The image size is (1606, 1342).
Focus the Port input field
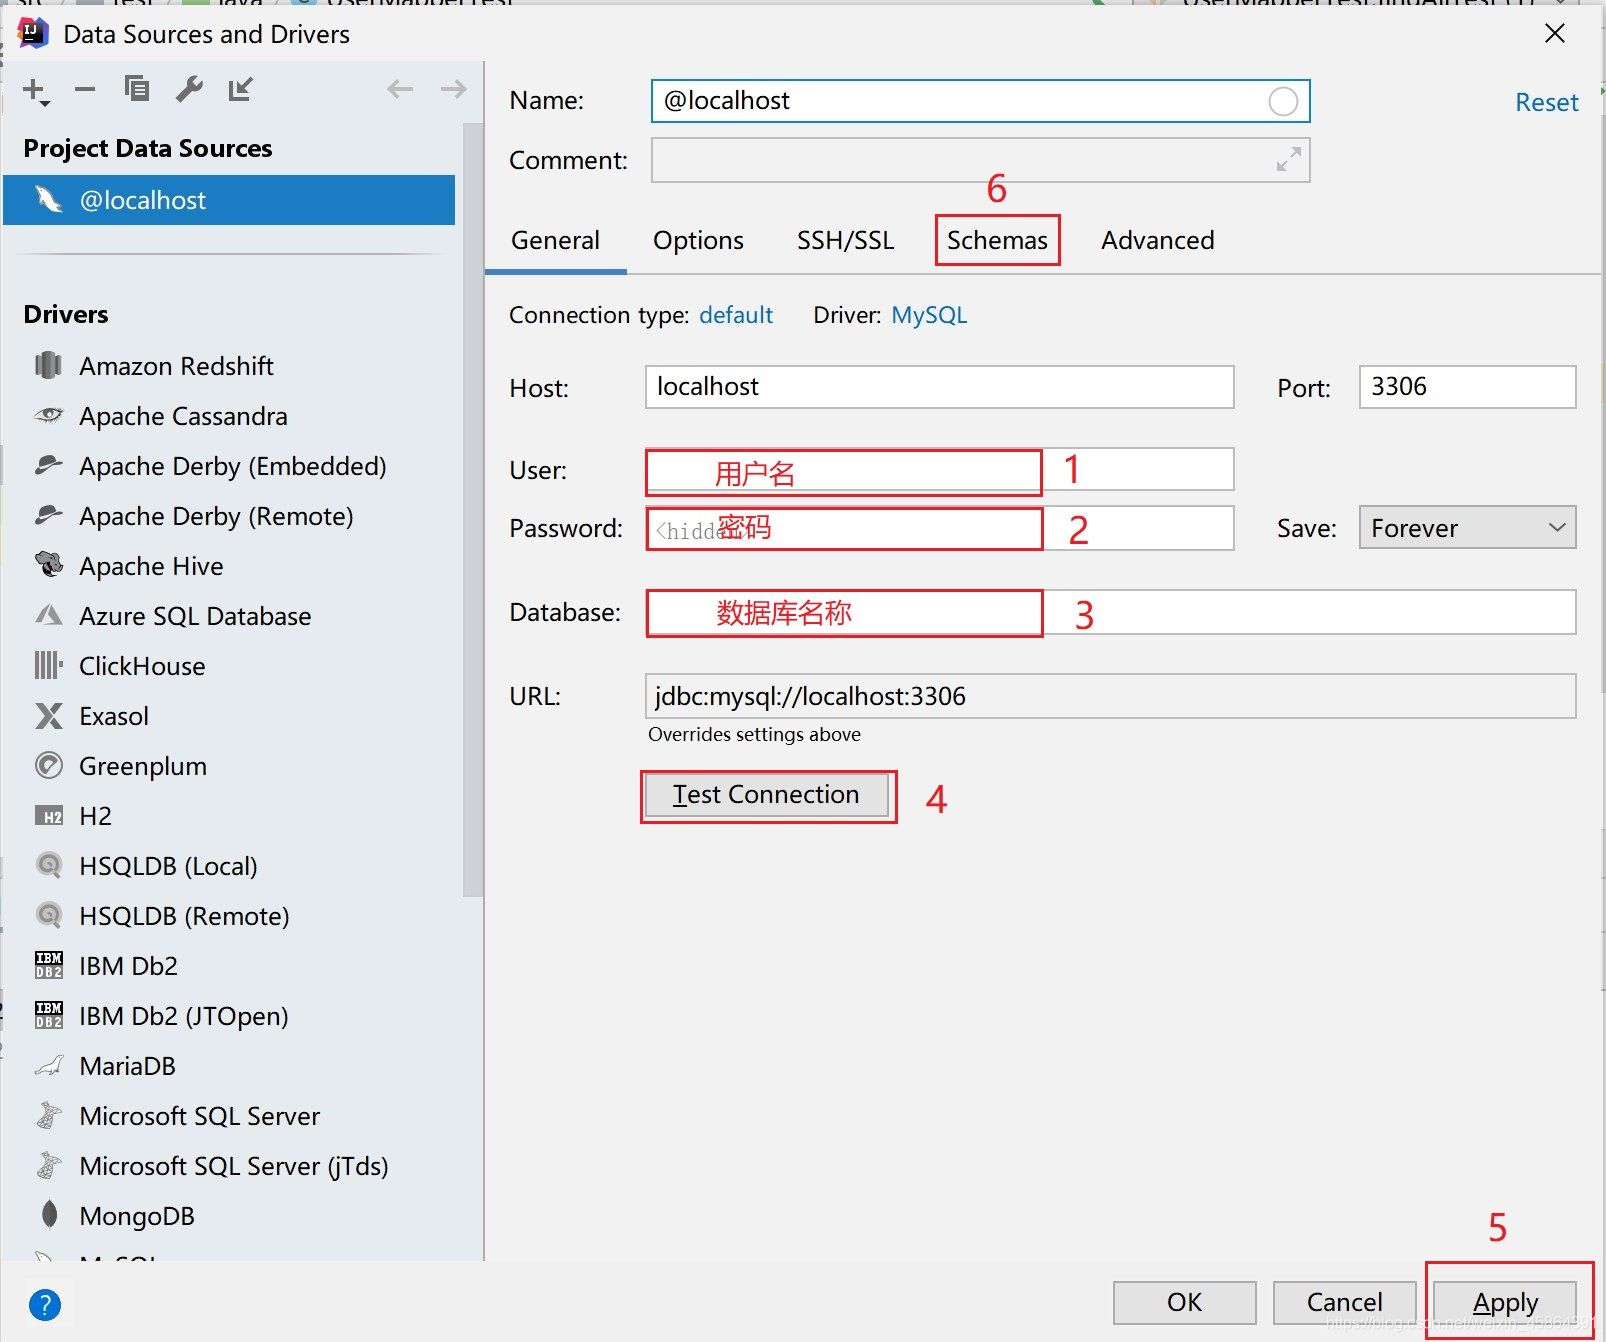tap(1467, 387)
